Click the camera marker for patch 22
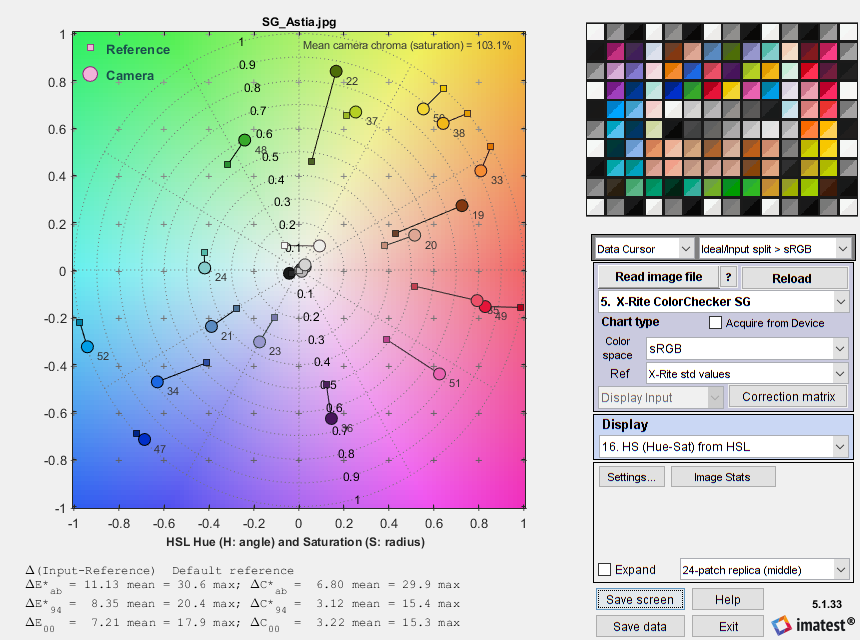The width and height of the screenshot is (860, 640). pyautogui.click(x=336, y=71)
